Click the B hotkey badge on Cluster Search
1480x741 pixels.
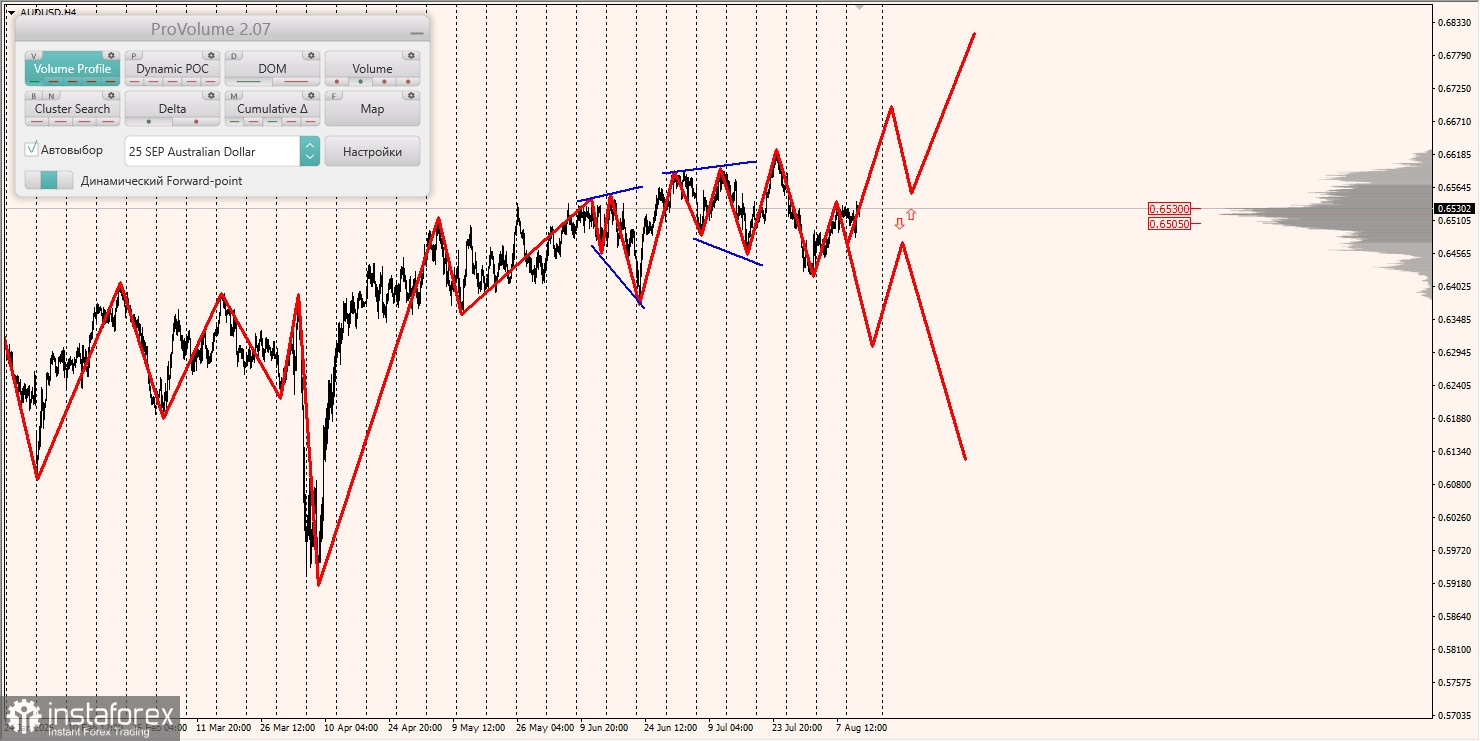tap(34, 96)
